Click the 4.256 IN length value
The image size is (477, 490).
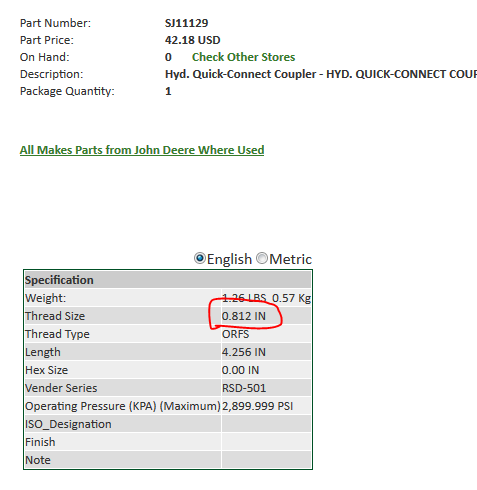point(244,352)
